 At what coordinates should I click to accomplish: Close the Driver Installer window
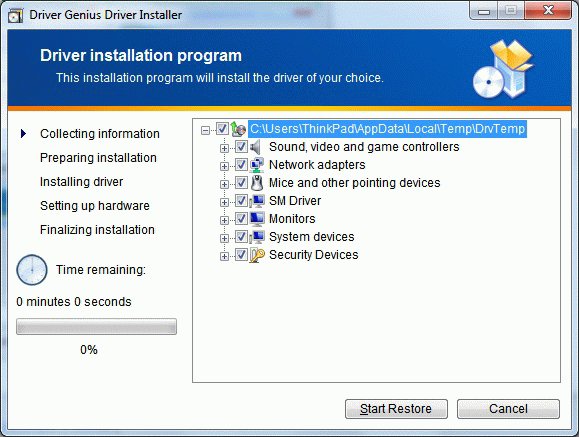[x=548, y=10]
